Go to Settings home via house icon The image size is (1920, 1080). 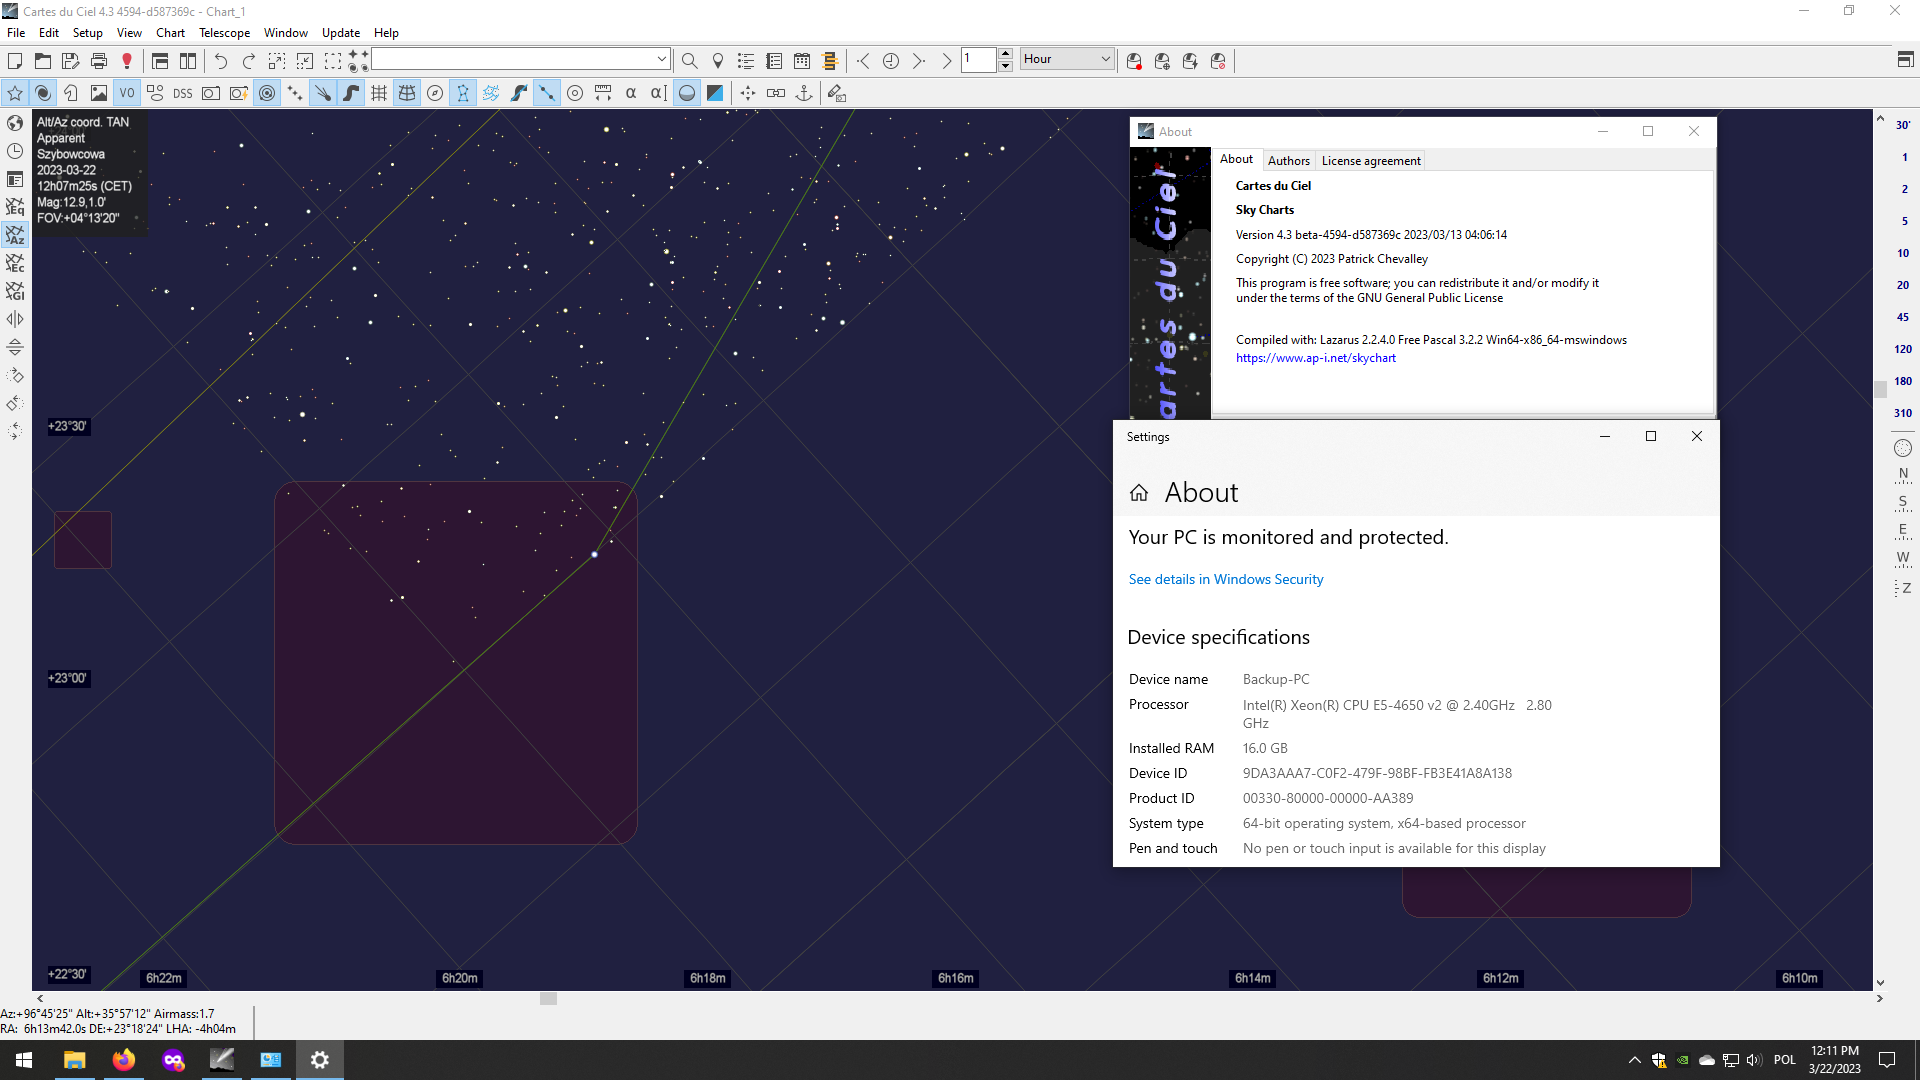(1138, 493)
